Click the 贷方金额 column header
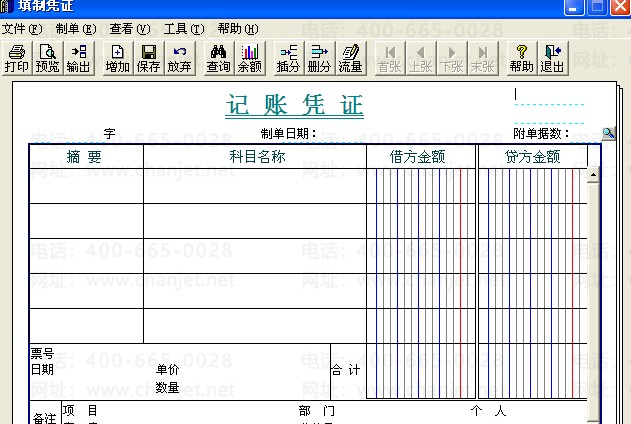This screenshot has width=631, height=424. point(532,156)
